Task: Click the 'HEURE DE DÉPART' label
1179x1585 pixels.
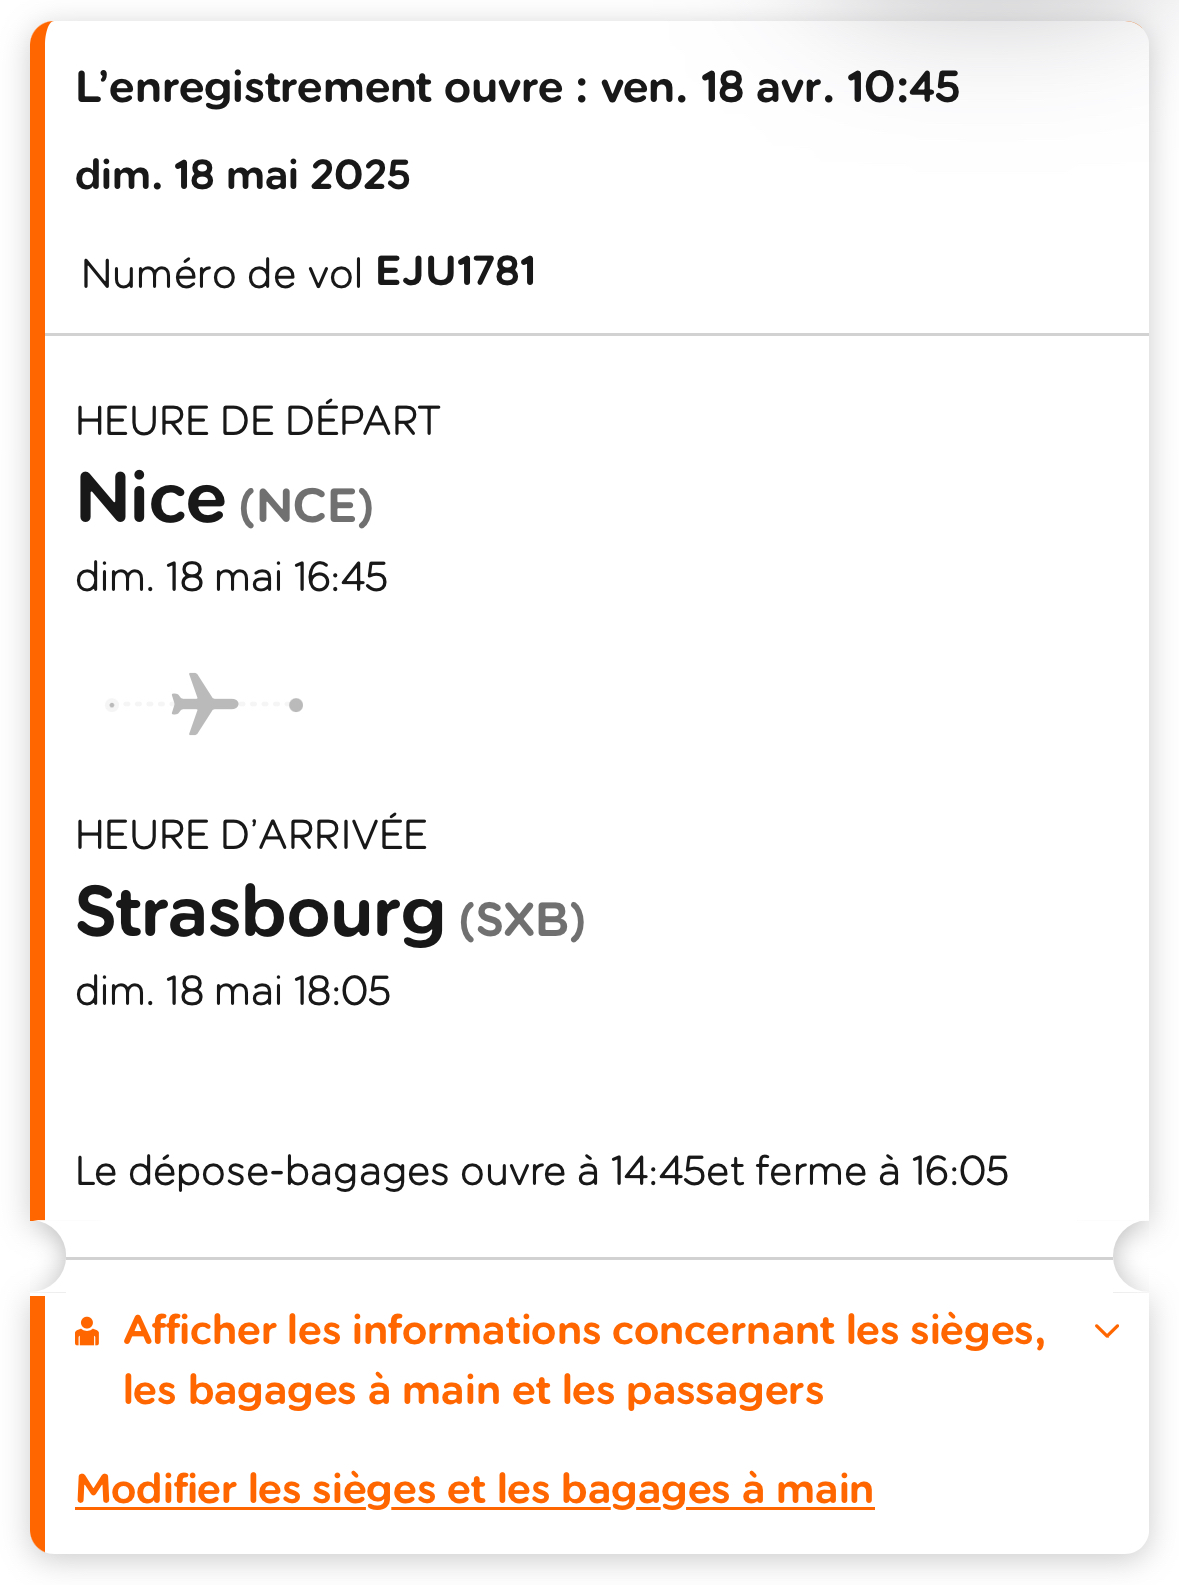Action: click(258, 421)
